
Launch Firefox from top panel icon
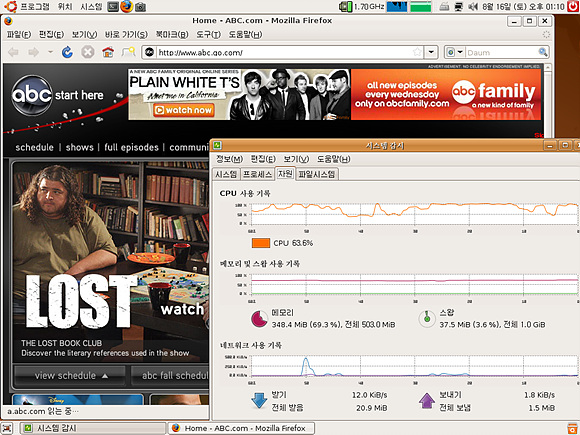(x=127, y=6)
